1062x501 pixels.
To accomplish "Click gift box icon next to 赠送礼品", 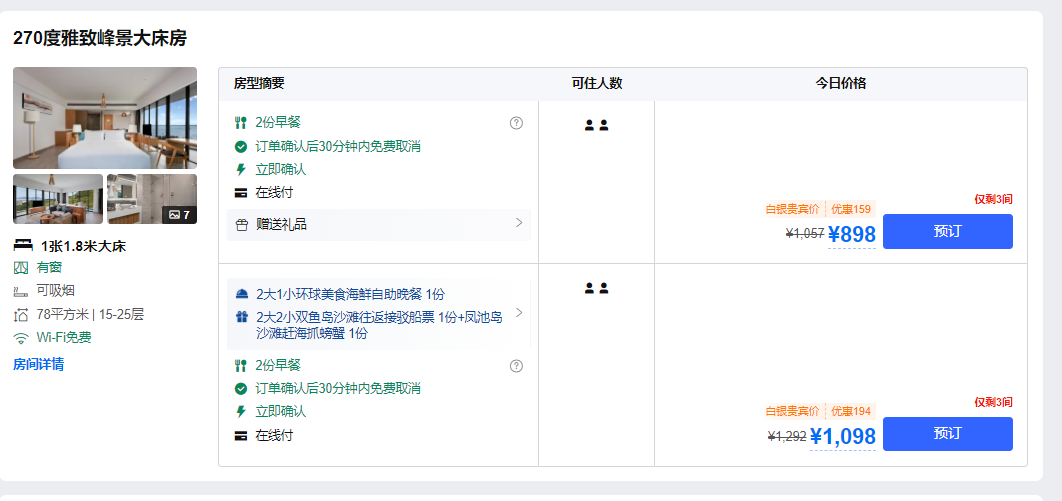I will [241, 224].
